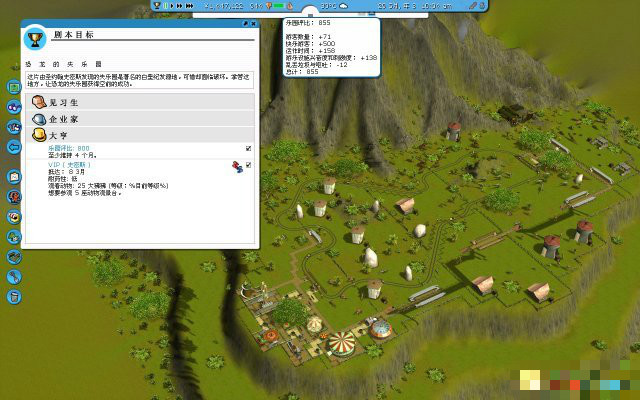Click the -12 litter and vomit tooltip line
The width and height of the screenshot is (640, 400).
click(316, 65)
